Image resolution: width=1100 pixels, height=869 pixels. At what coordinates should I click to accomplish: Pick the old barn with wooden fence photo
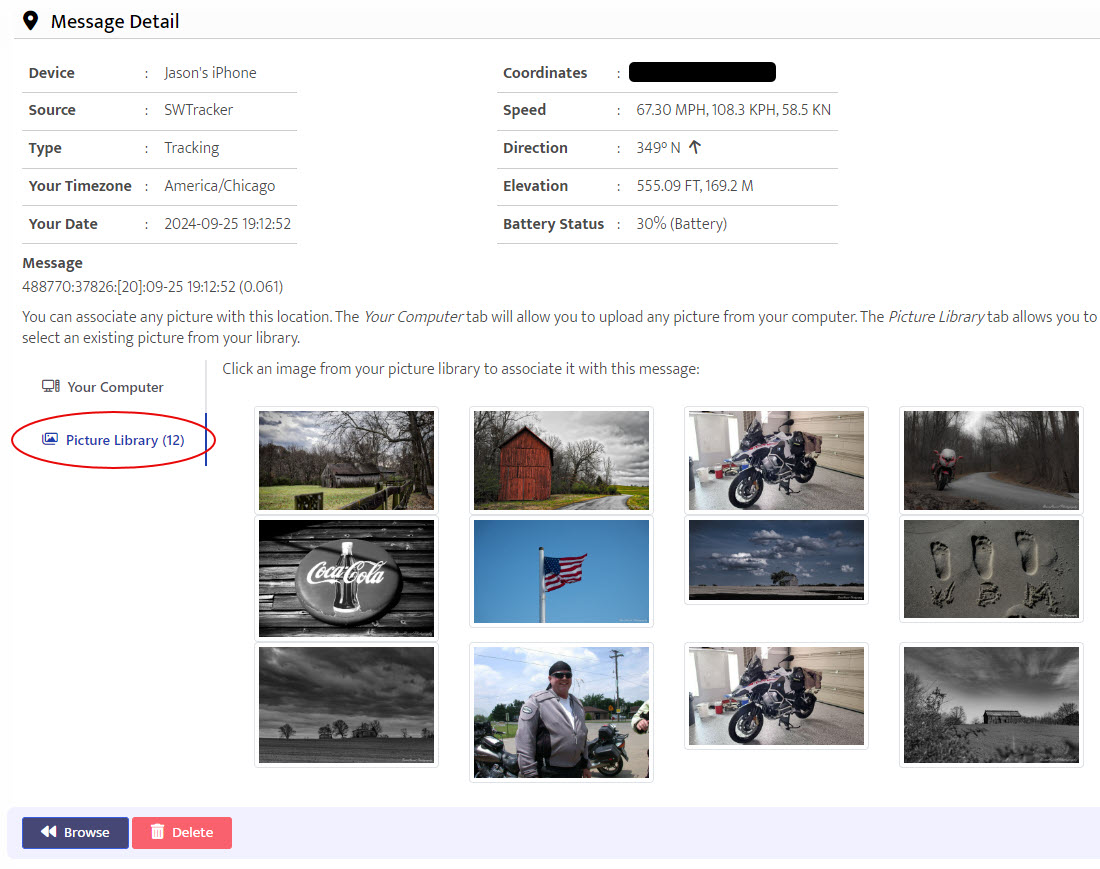pos(346,460)
